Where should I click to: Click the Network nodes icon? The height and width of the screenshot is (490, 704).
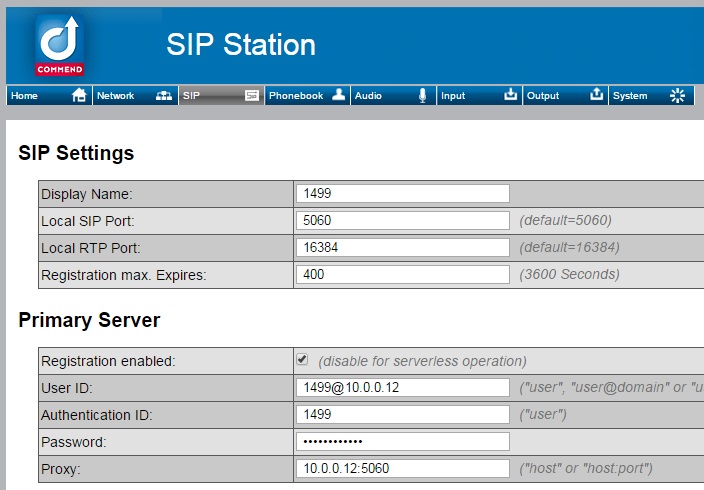click(x=165, y=96)
